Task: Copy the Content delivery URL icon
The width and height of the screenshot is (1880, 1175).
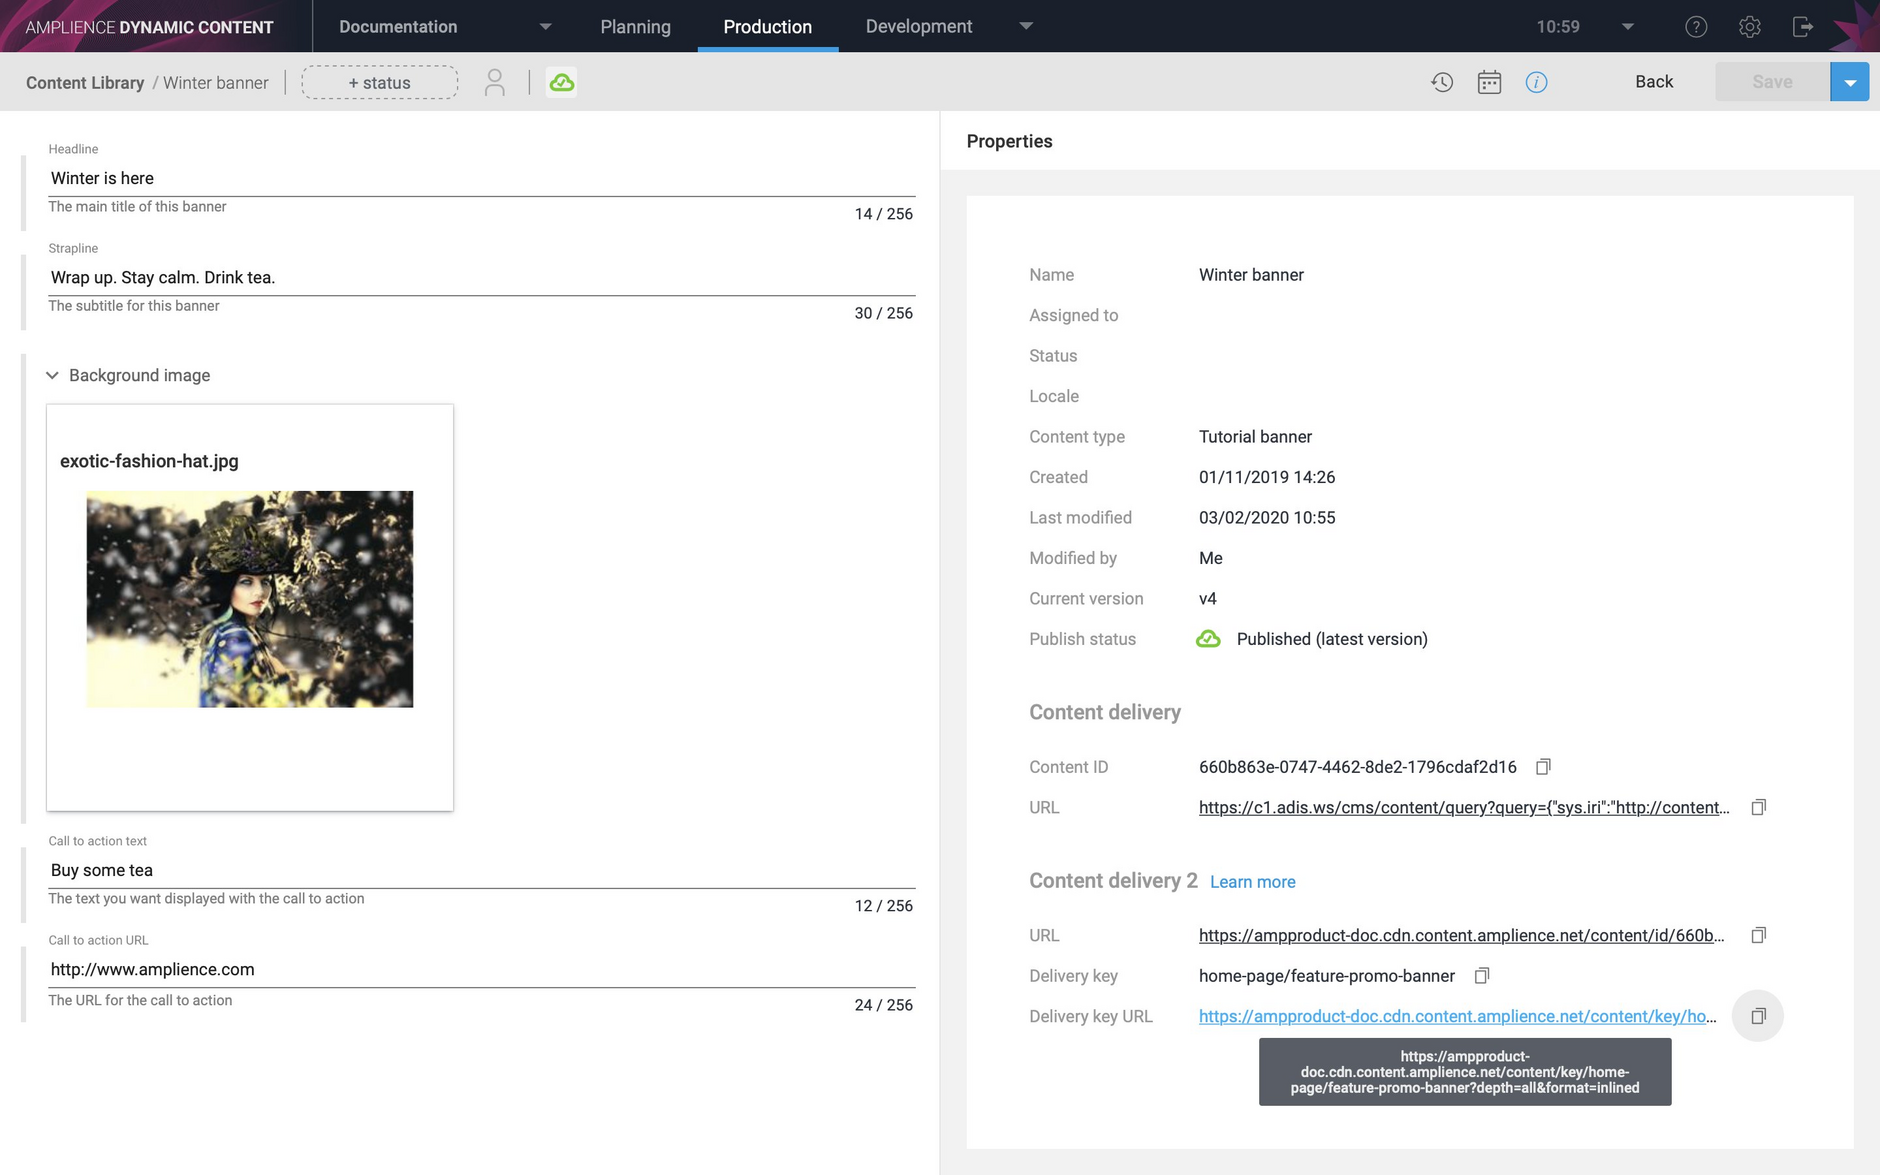Action: coord(1758,806)
